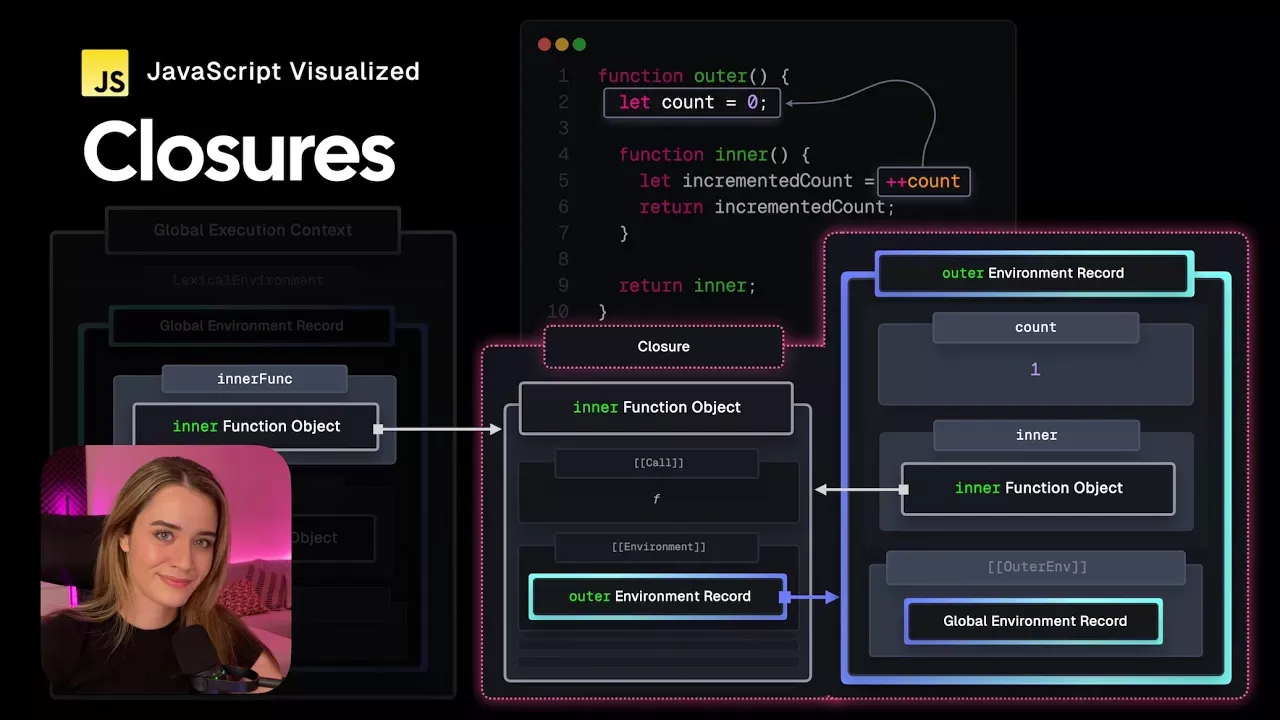Click inner Function Object under innerFunc
This screenshot has width=1280, height=720.
coord(256,426)
